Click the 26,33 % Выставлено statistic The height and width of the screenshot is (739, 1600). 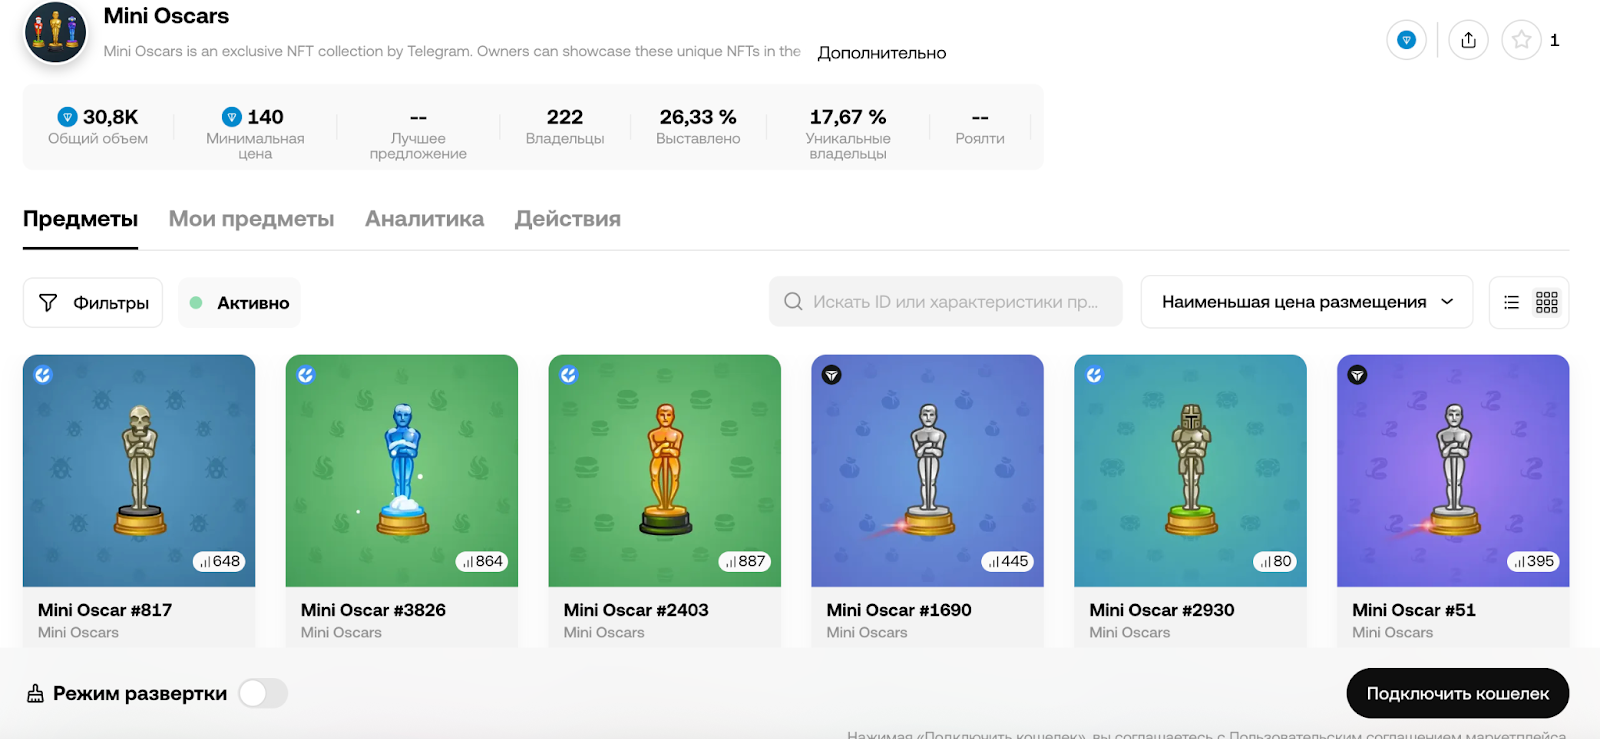[x=698, y=127]
